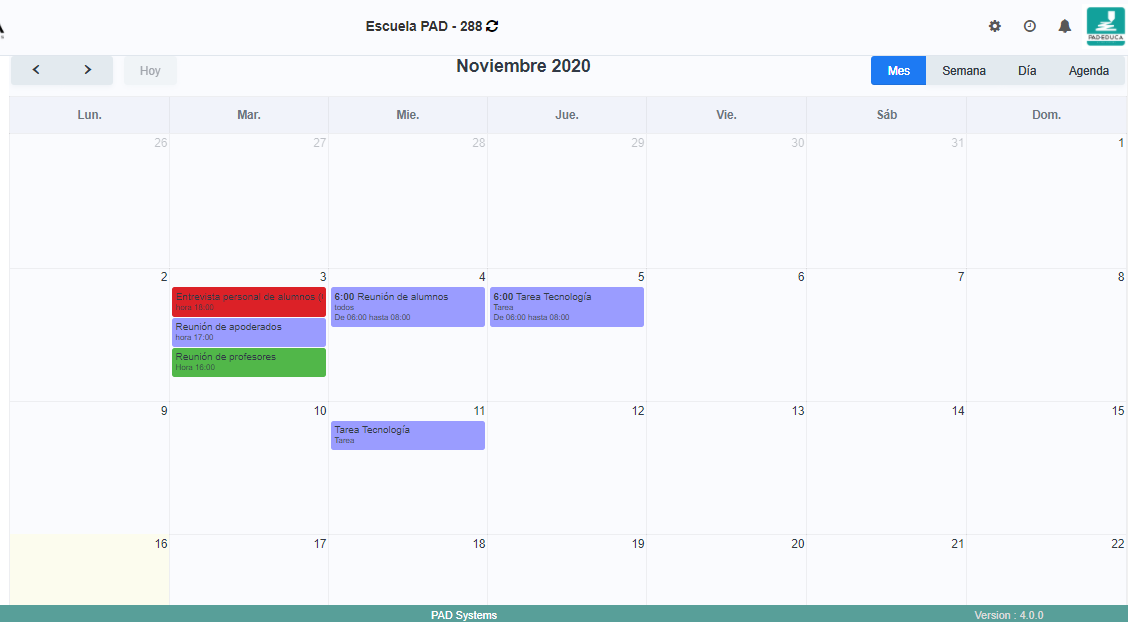
Task: Select the Día view tab
Action: 1027,71
